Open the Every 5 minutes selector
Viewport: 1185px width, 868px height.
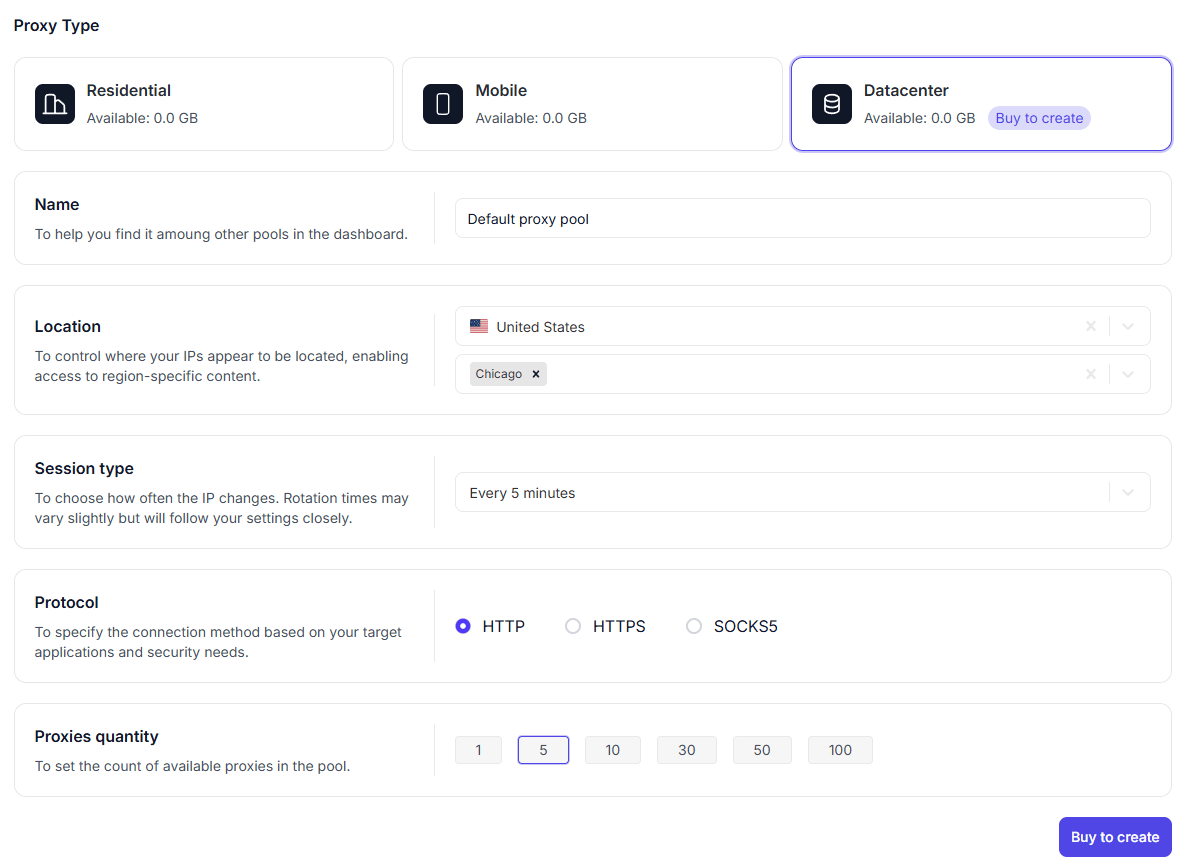point(803,493)
